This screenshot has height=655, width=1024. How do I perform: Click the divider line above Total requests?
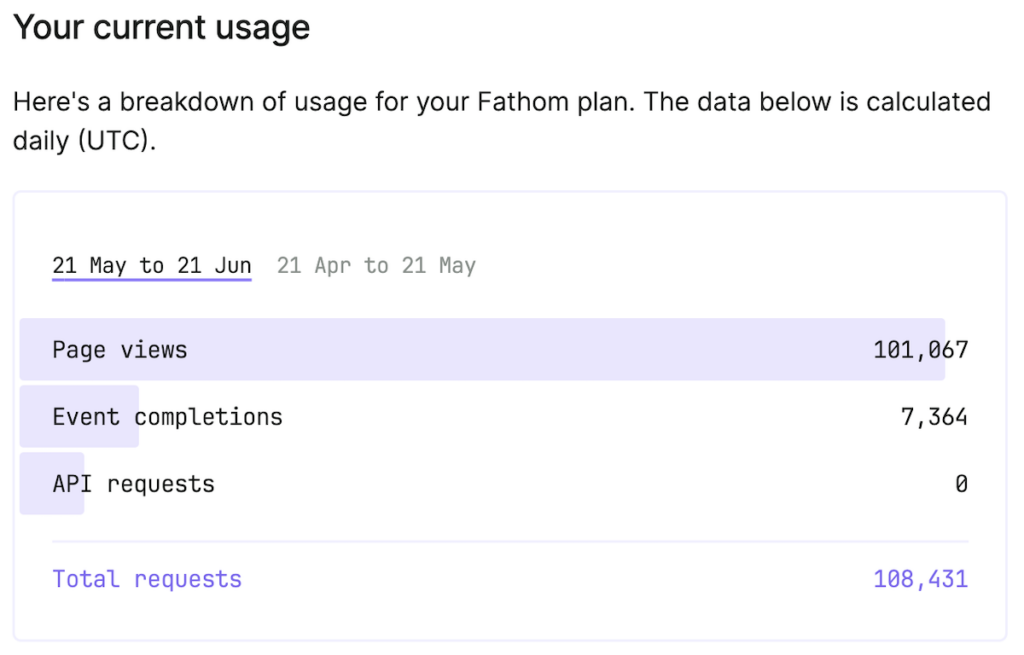510,542
